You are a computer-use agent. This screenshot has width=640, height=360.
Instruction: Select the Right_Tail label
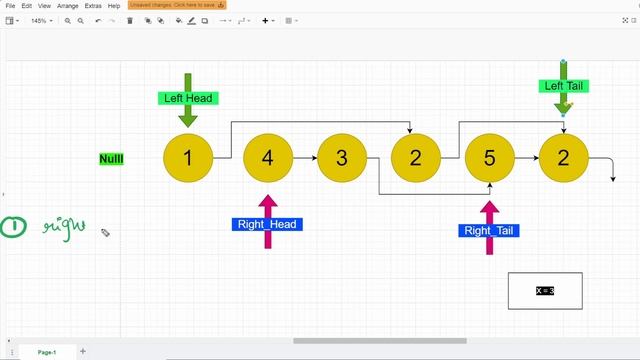(489, 231)
